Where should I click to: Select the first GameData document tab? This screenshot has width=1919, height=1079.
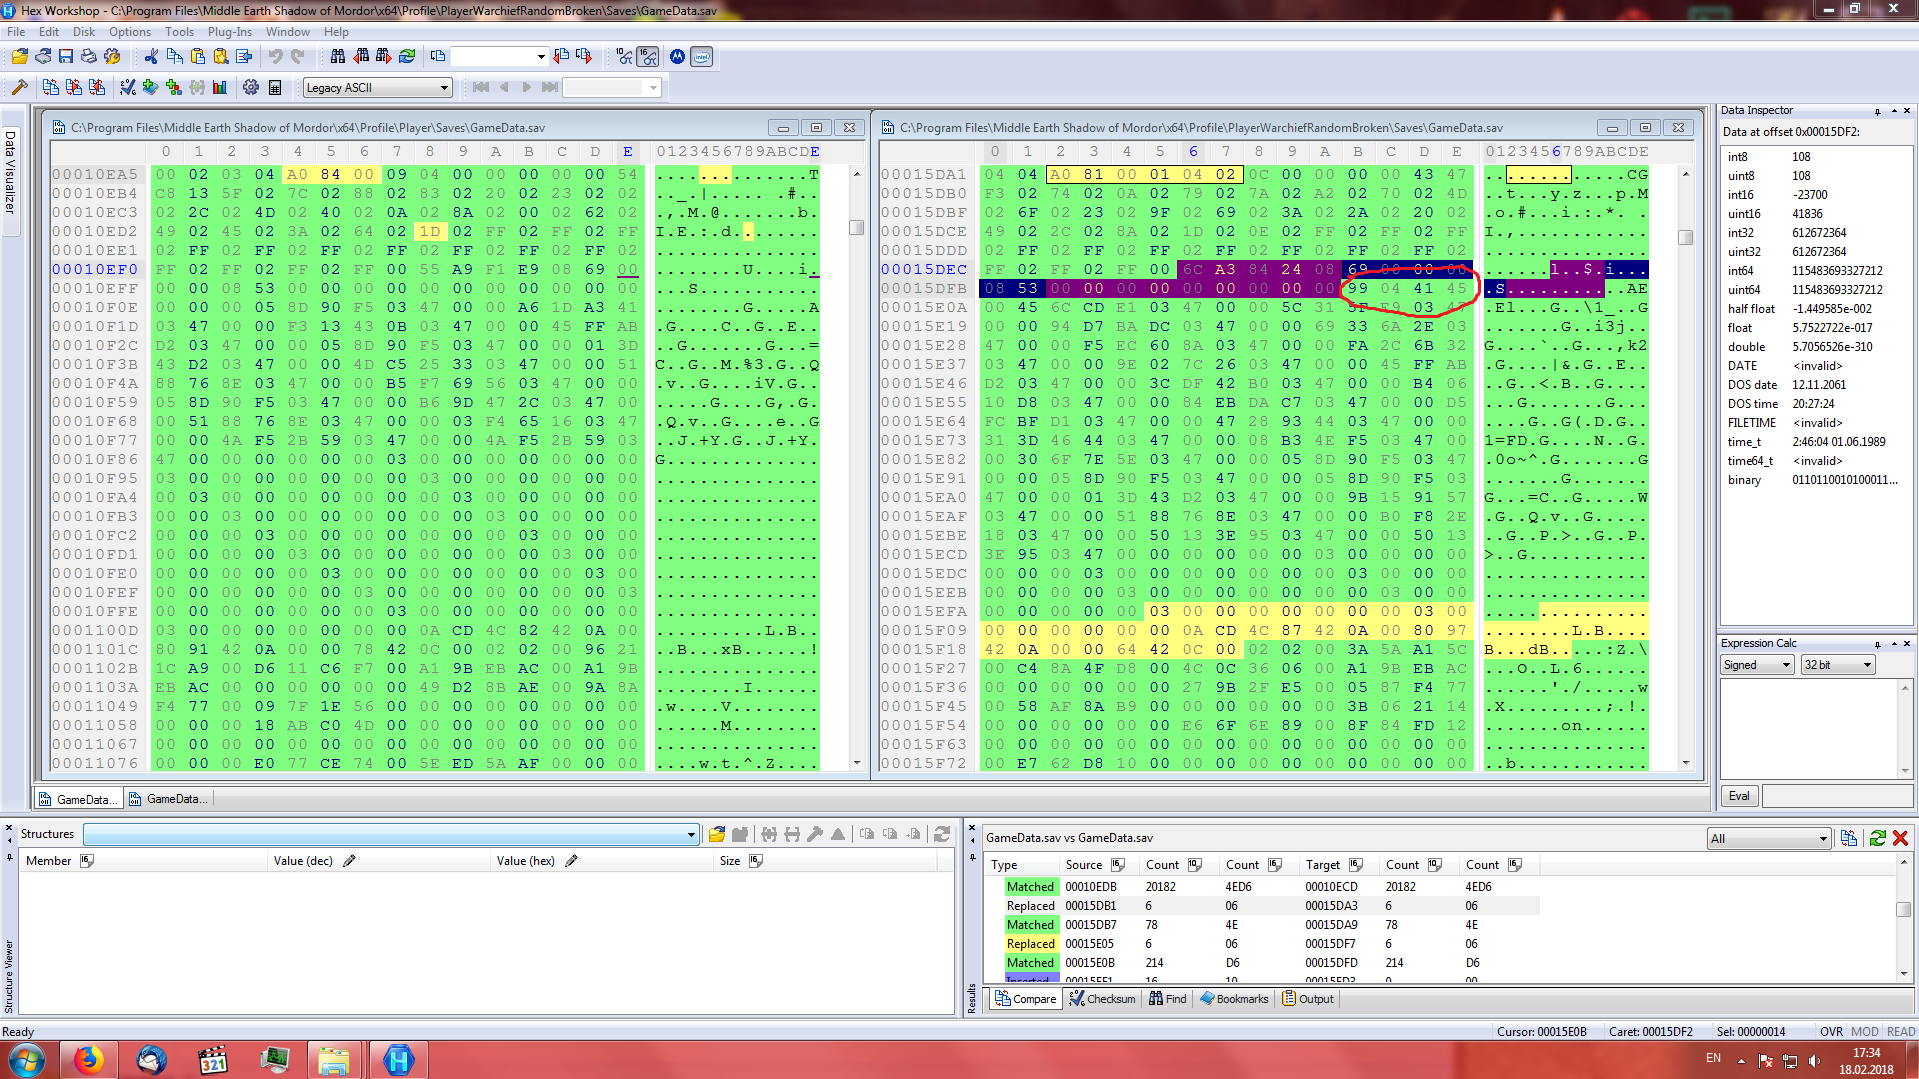pos(77,799)
